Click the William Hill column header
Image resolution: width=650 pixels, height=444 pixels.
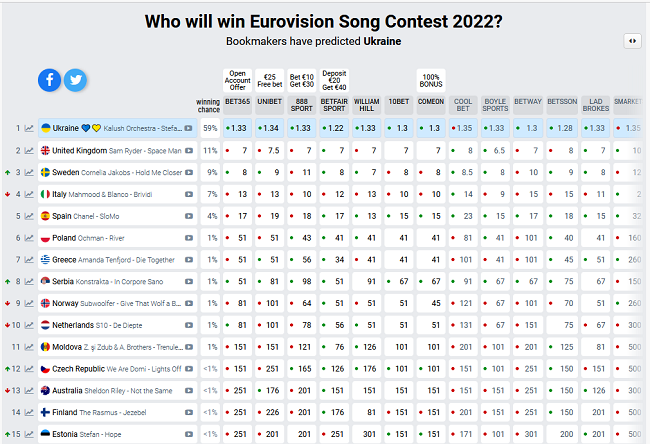(x=367, y=101)
